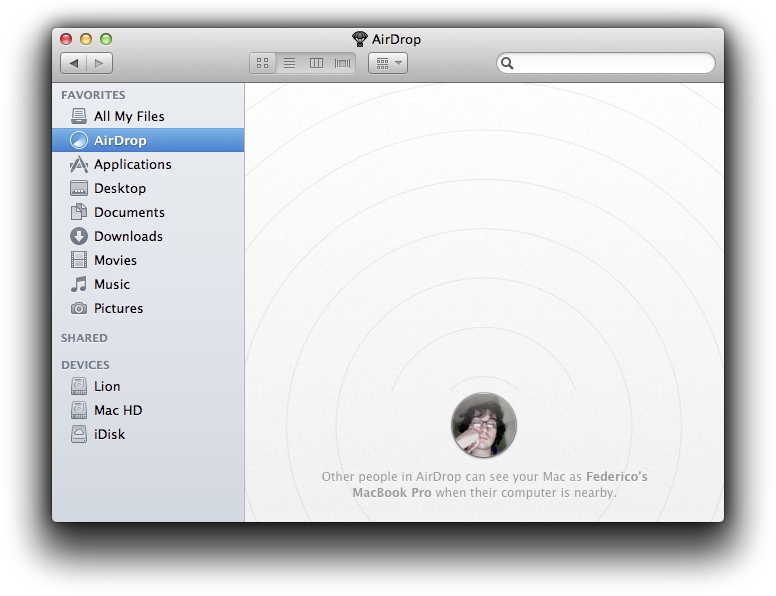
Task: Select AirDrop in the sidebar
Action: point(148,140)
